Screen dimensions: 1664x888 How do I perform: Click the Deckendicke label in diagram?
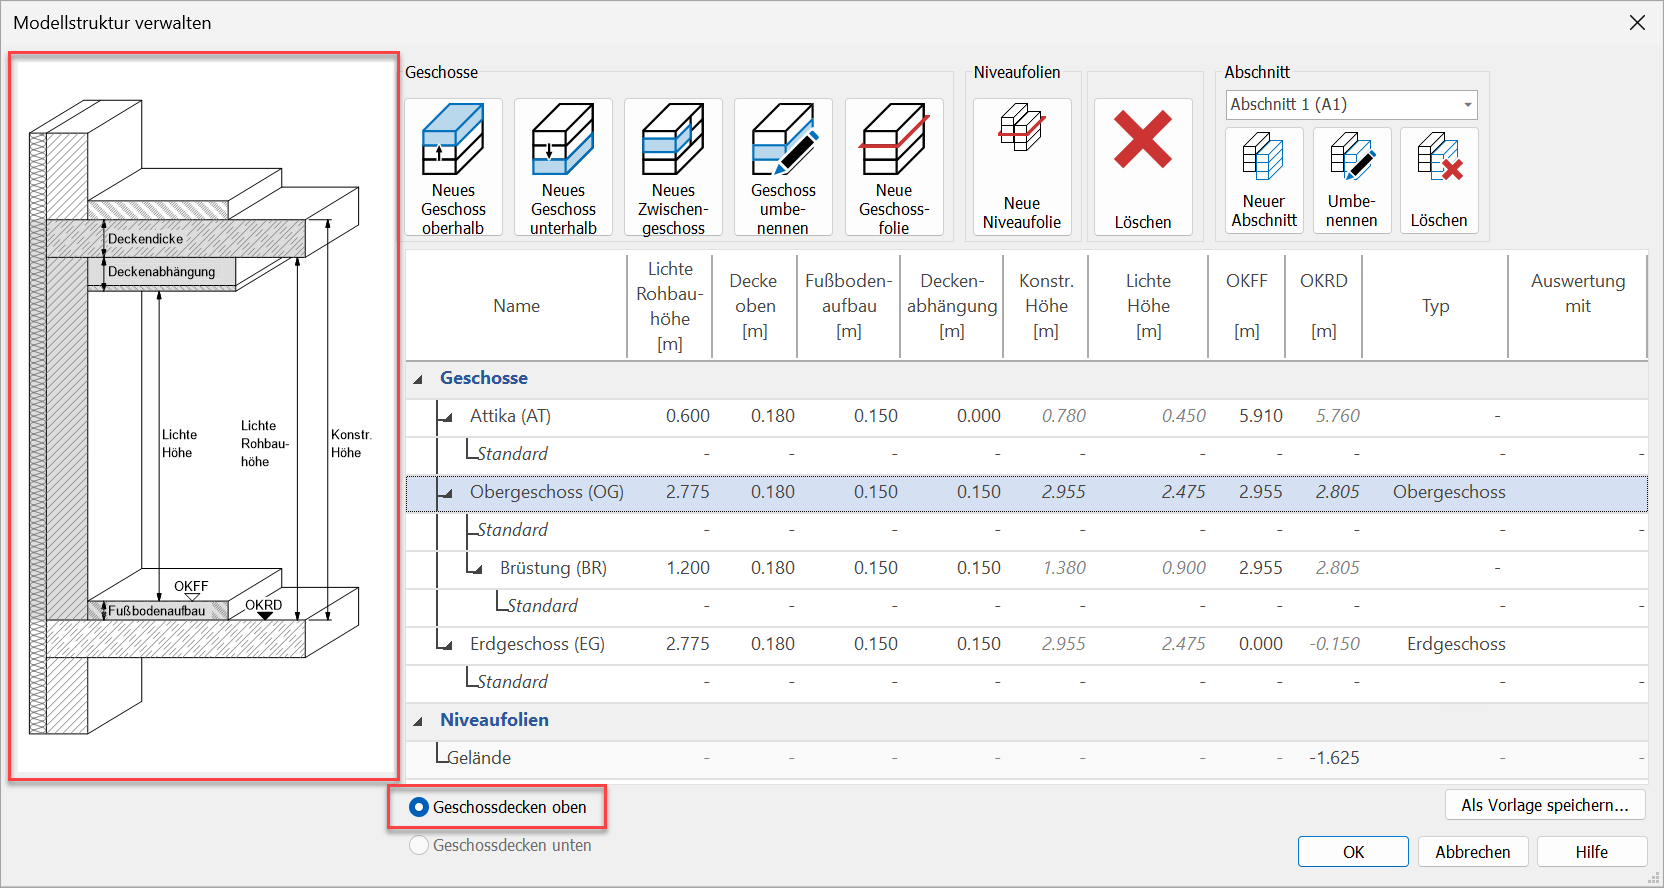pos(146,239)
